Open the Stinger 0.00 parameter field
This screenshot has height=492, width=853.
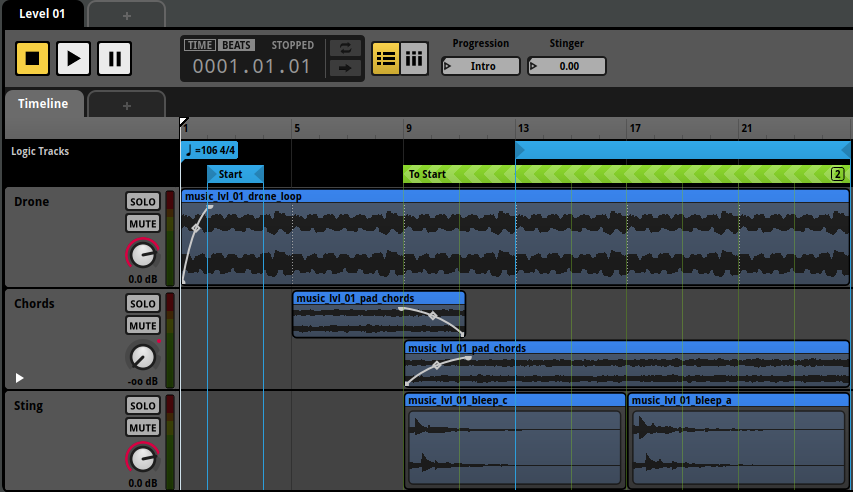click(x=566, y=66)
